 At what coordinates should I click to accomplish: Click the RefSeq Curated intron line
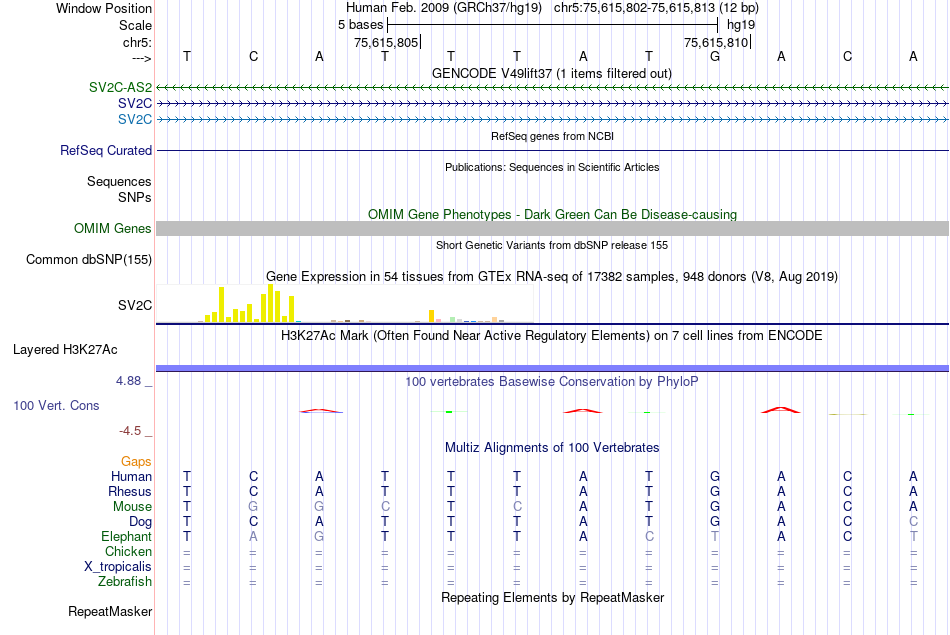point(552,150)
